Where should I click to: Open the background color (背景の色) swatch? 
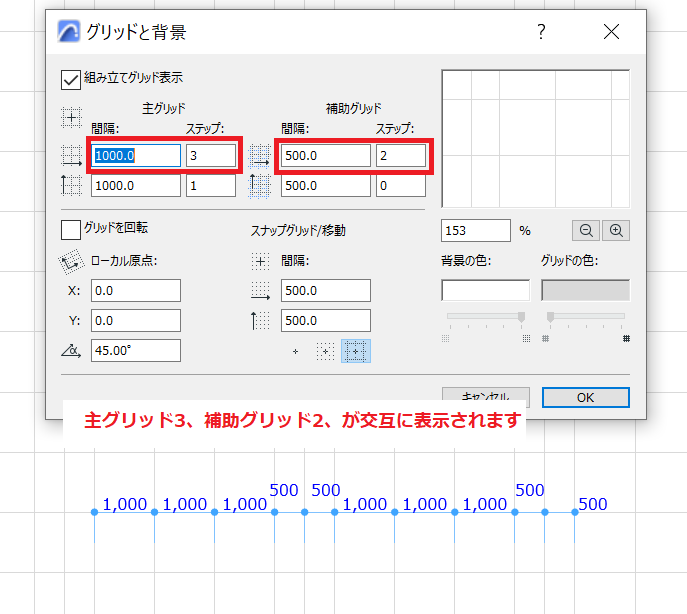(x=485, y=290)
